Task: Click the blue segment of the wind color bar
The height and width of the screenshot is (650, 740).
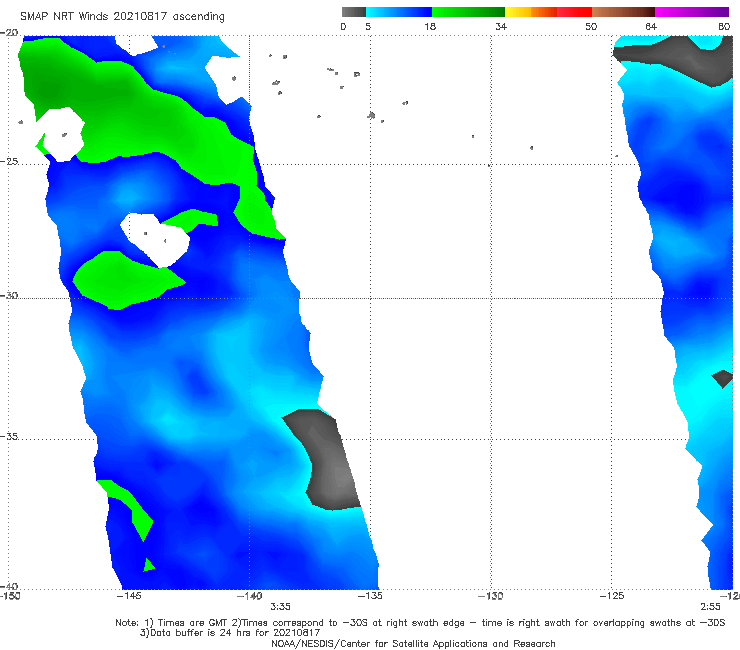Action: point(399,12)
